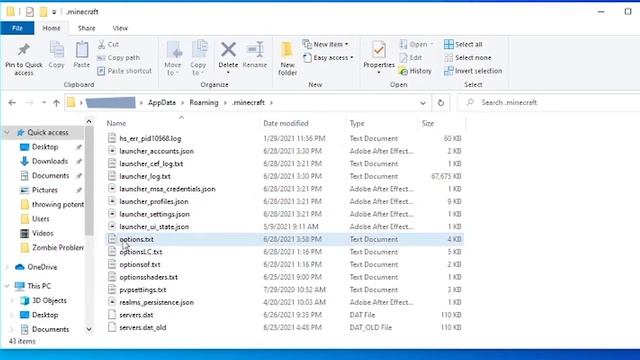Select realms_persistence.json file icon
Viewport: 640px width, 360px height.
click(x=112, y=302)
